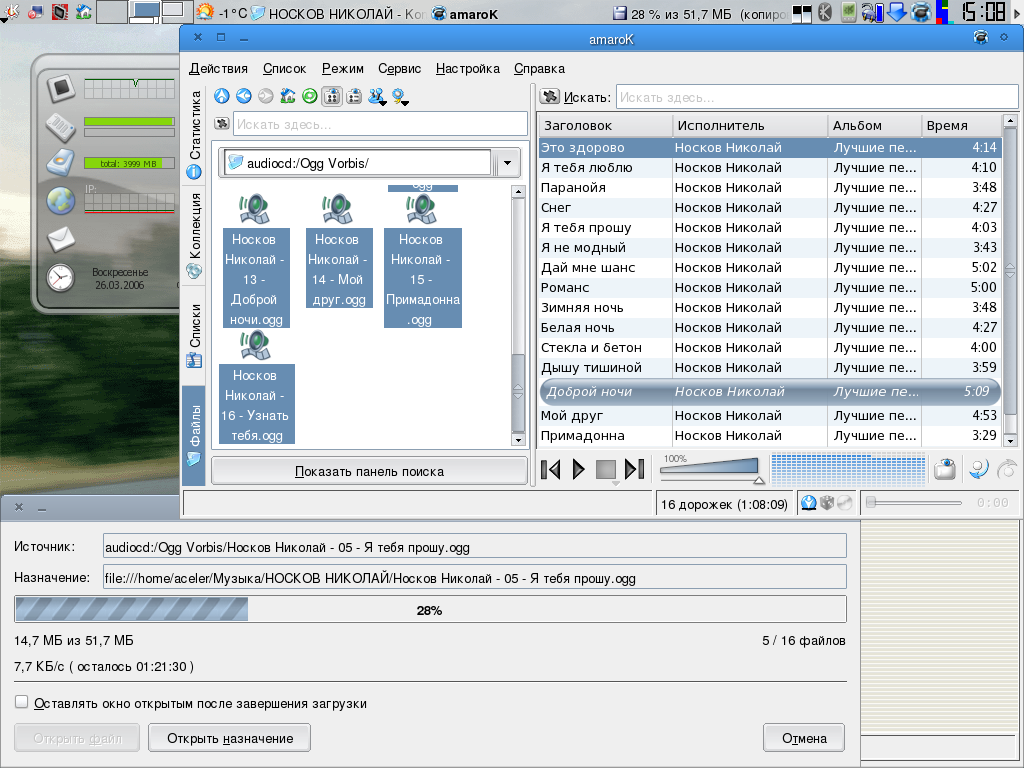Click the undo icon beside the analyzer
1024x768 pixels.
[x=979, y=469]
